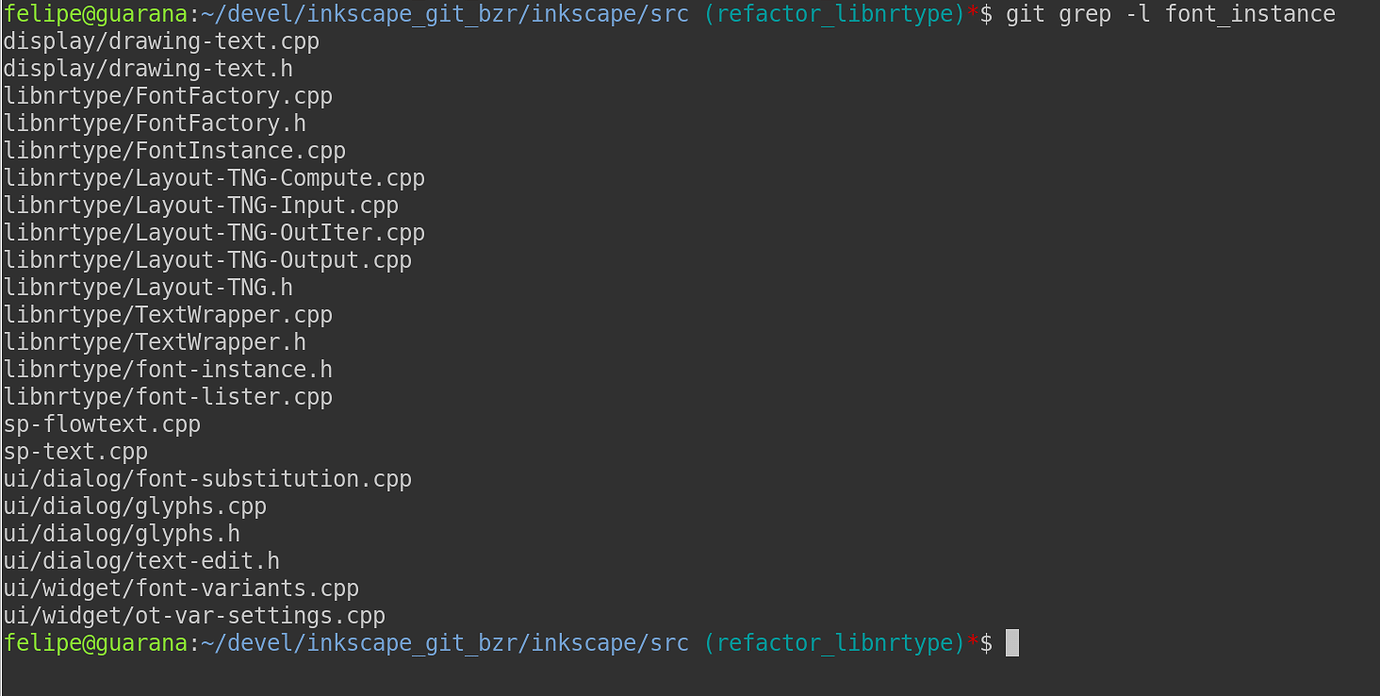The image size is (1380, 696).
Task: Click the sp-flowtext.cpp result line
Action: point(102,424)
